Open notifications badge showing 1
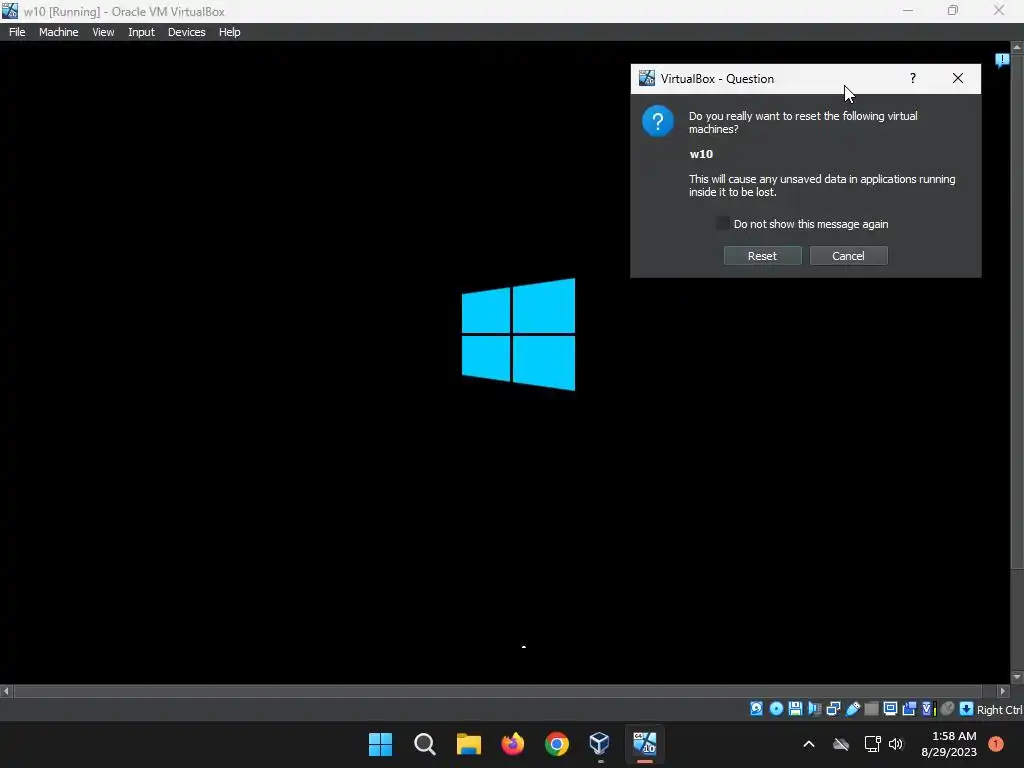The width and height of the screenshot is (1024, 768). coord(995,744)
